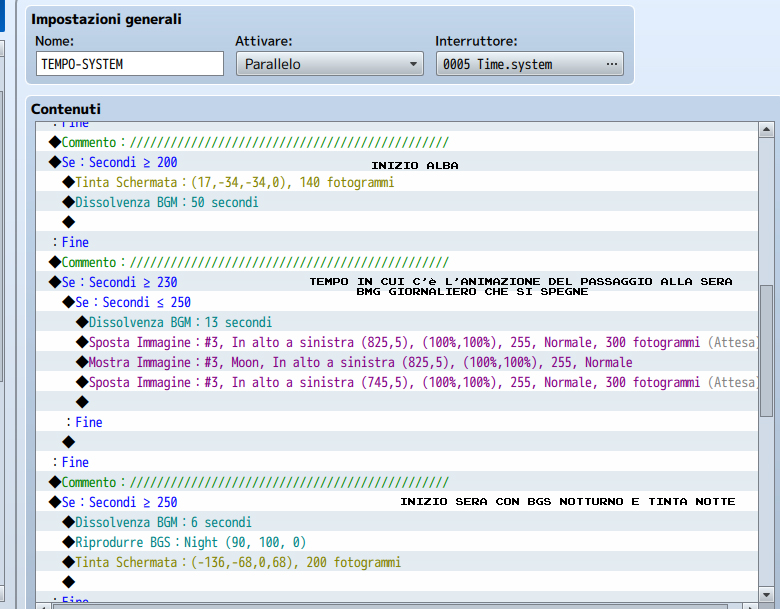
Task: Select the line 'Se : Secondi ≥ 200'
Action: coord(397,162)
